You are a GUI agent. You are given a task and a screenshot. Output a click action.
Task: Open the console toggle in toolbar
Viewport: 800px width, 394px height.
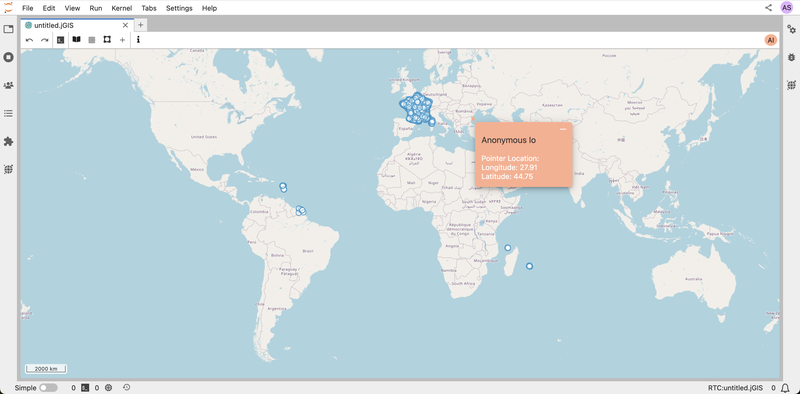click(61, 40)
